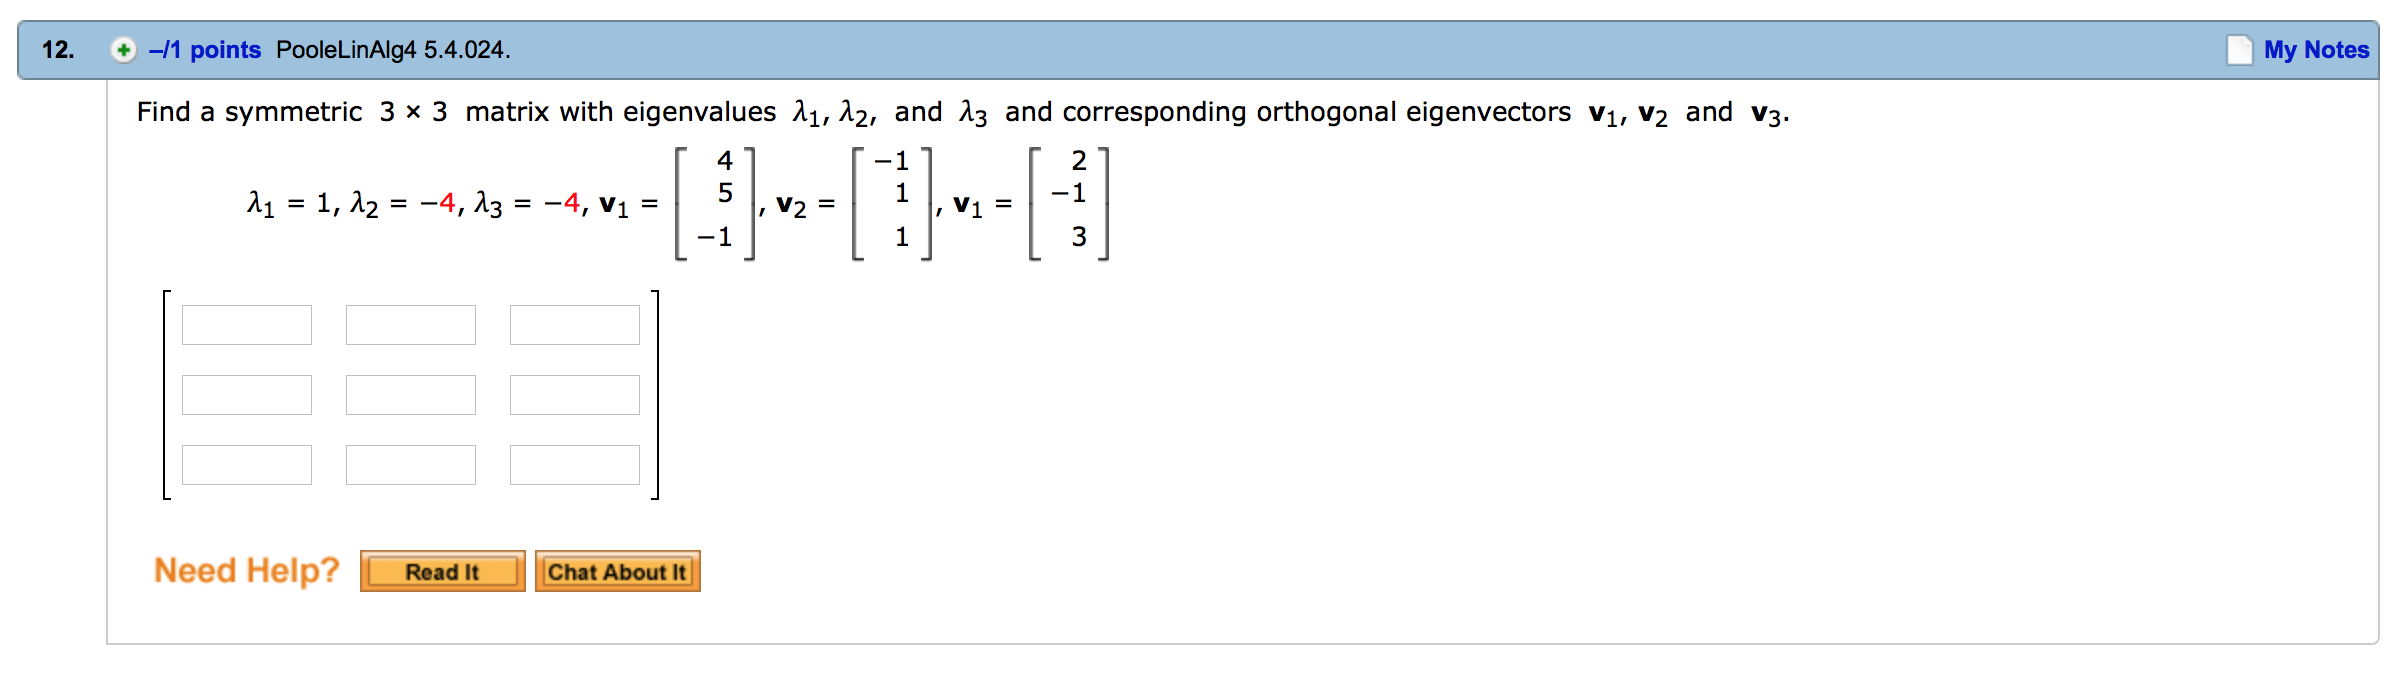The width and height of the screenshot is (2396, 685).
Task: Click the Chat About It button
Action: 617,571
